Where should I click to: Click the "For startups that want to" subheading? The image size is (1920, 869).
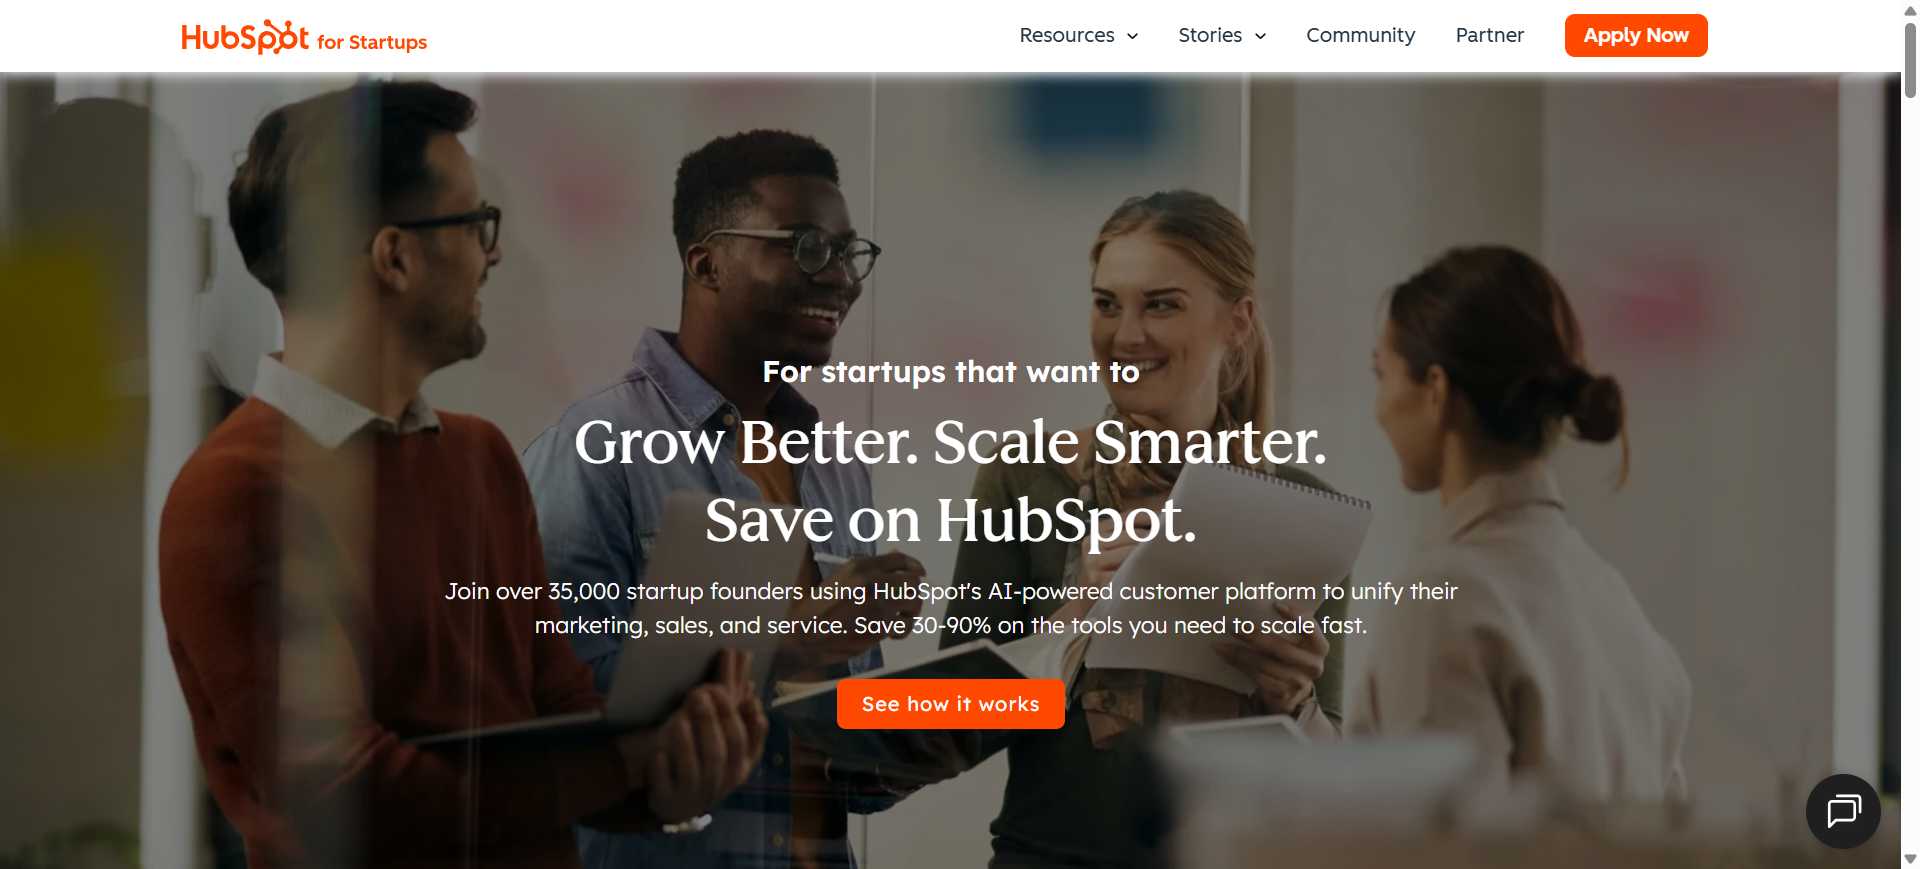click(950, 372)
